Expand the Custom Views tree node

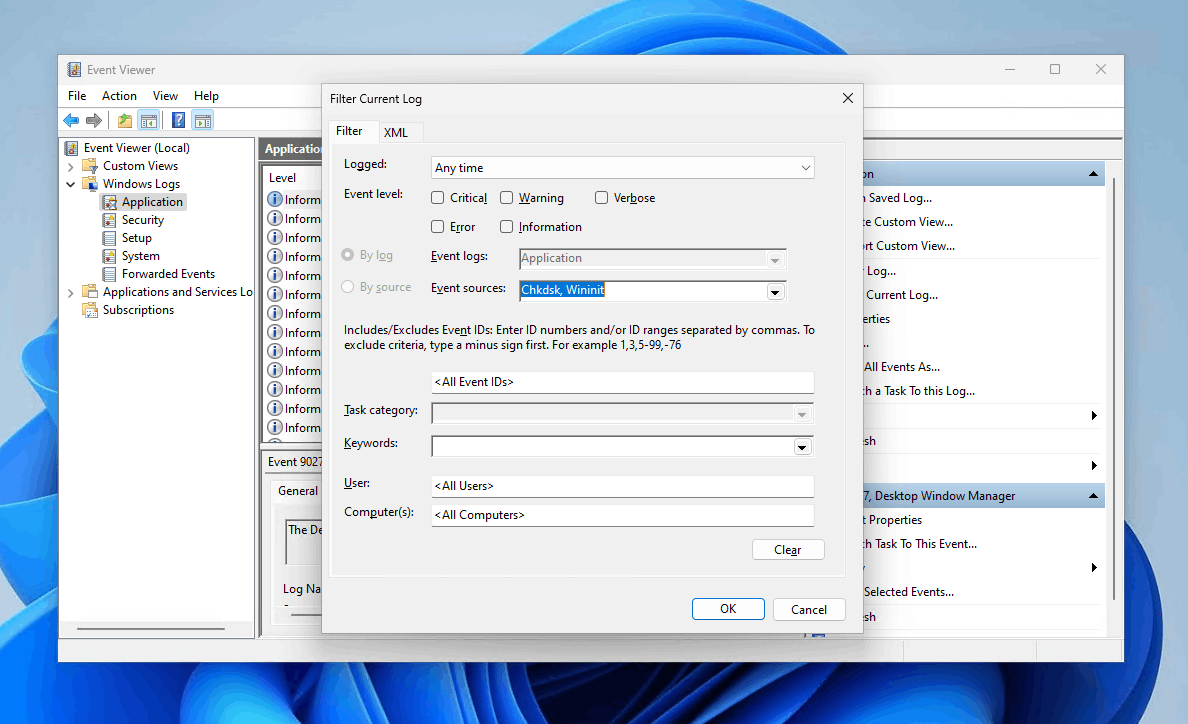click(71, 166)
